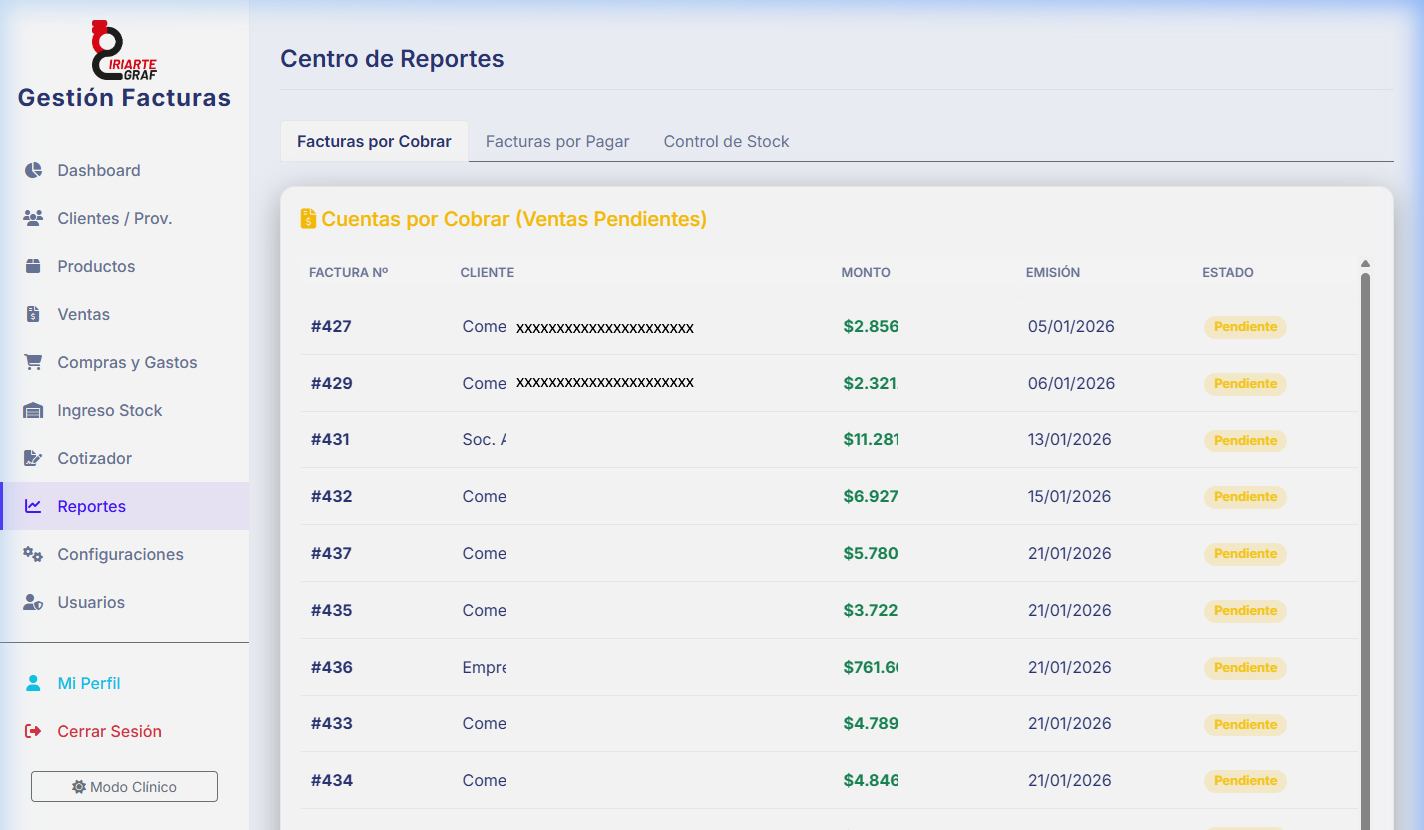The image size is (1424, 830).
Task: Select invoice number #436
Action: pyautogui.click(x=331, y=667)
